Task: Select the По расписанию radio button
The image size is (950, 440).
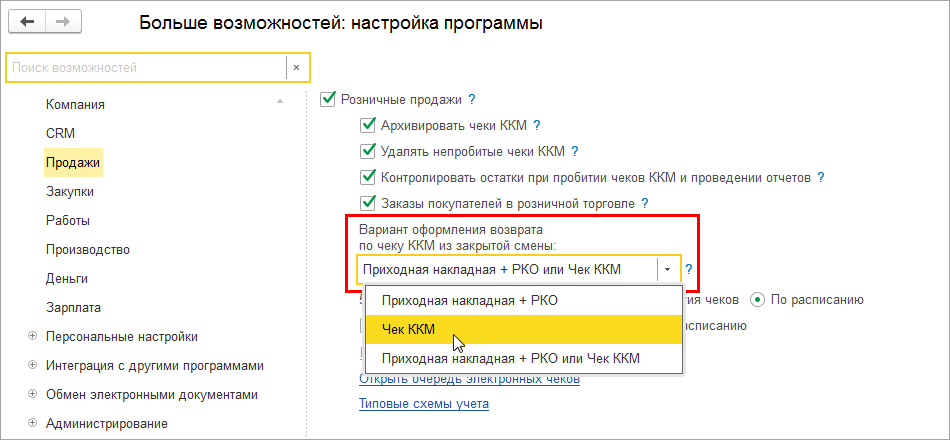Action: (757, 299)
